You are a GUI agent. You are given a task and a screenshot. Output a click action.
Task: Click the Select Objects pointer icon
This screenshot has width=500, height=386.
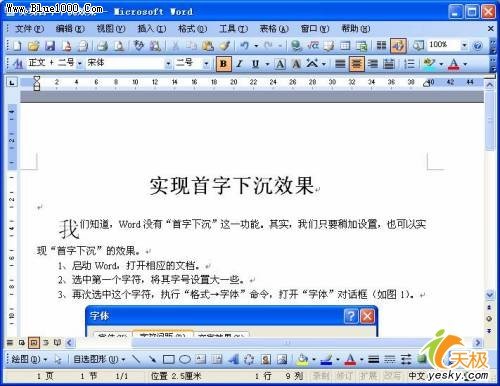pos(58,359)
